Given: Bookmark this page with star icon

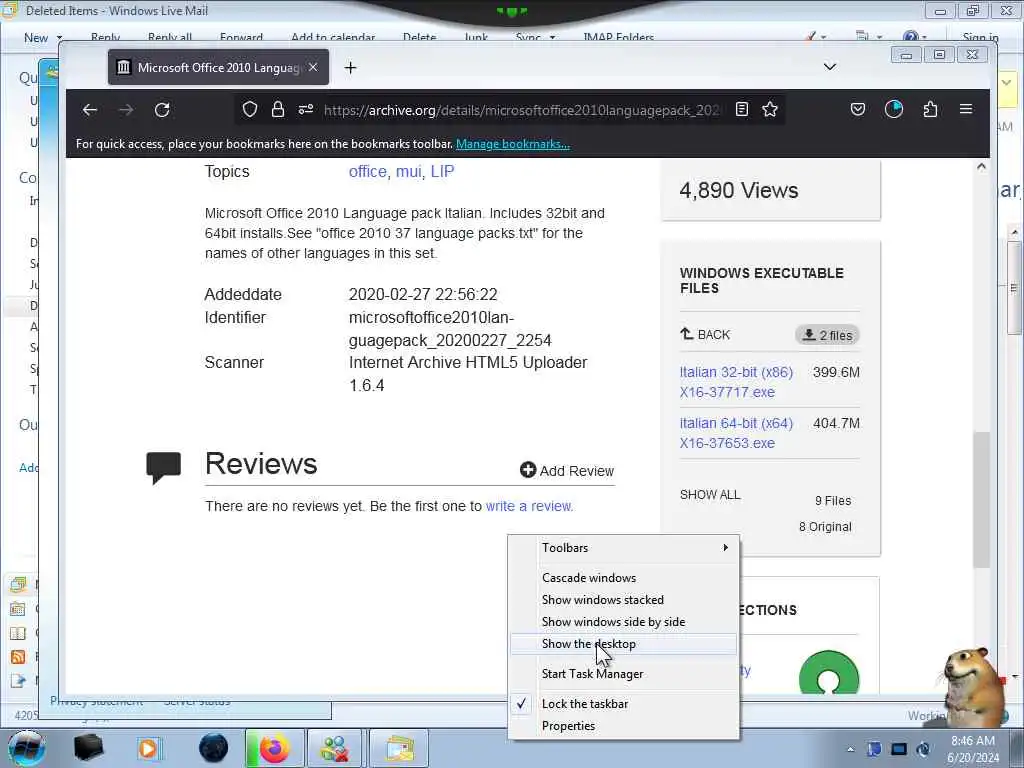Looking at the screenshot, I should click(x=770, y=109).
